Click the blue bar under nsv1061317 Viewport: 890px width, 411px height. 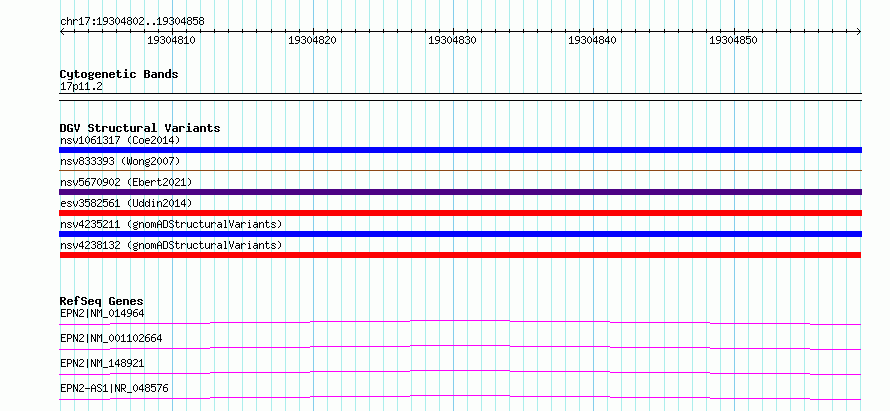(x=460, y=150)
